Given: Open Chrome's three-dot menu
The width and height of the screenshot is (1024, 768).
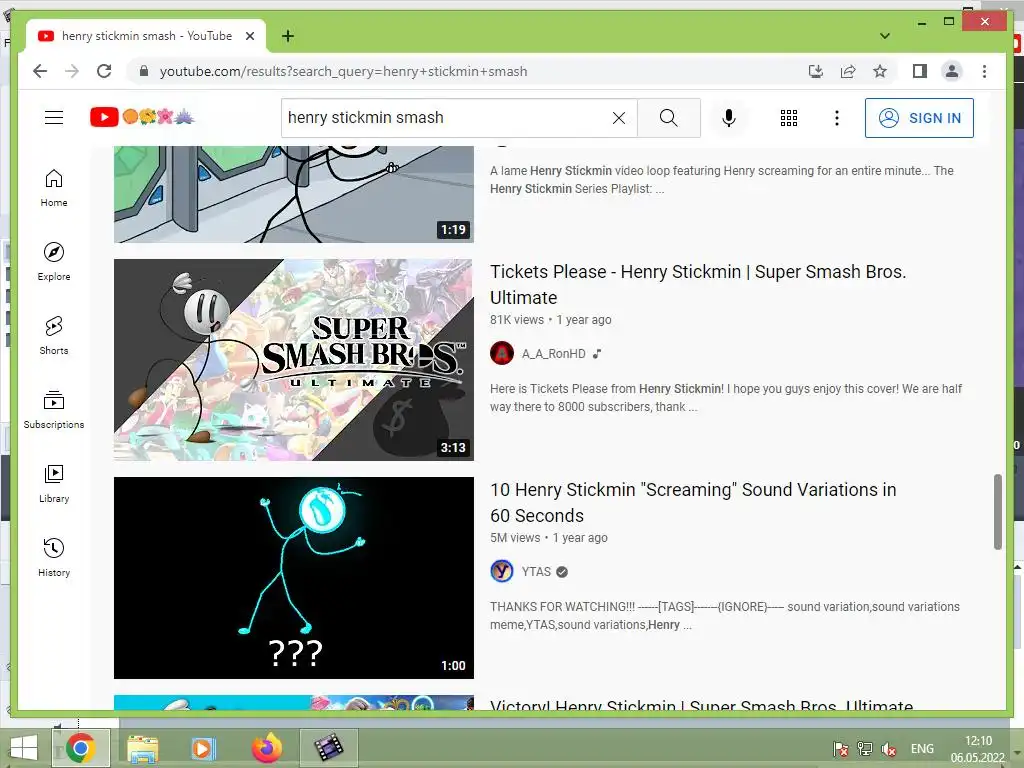Looking at the screenshot, I should coord(984,71).
